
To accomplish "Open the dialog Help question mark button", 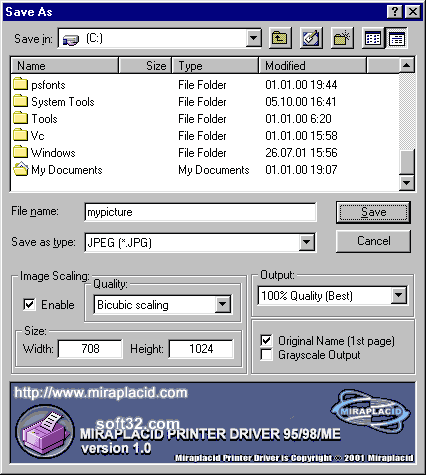I will 394,12.
